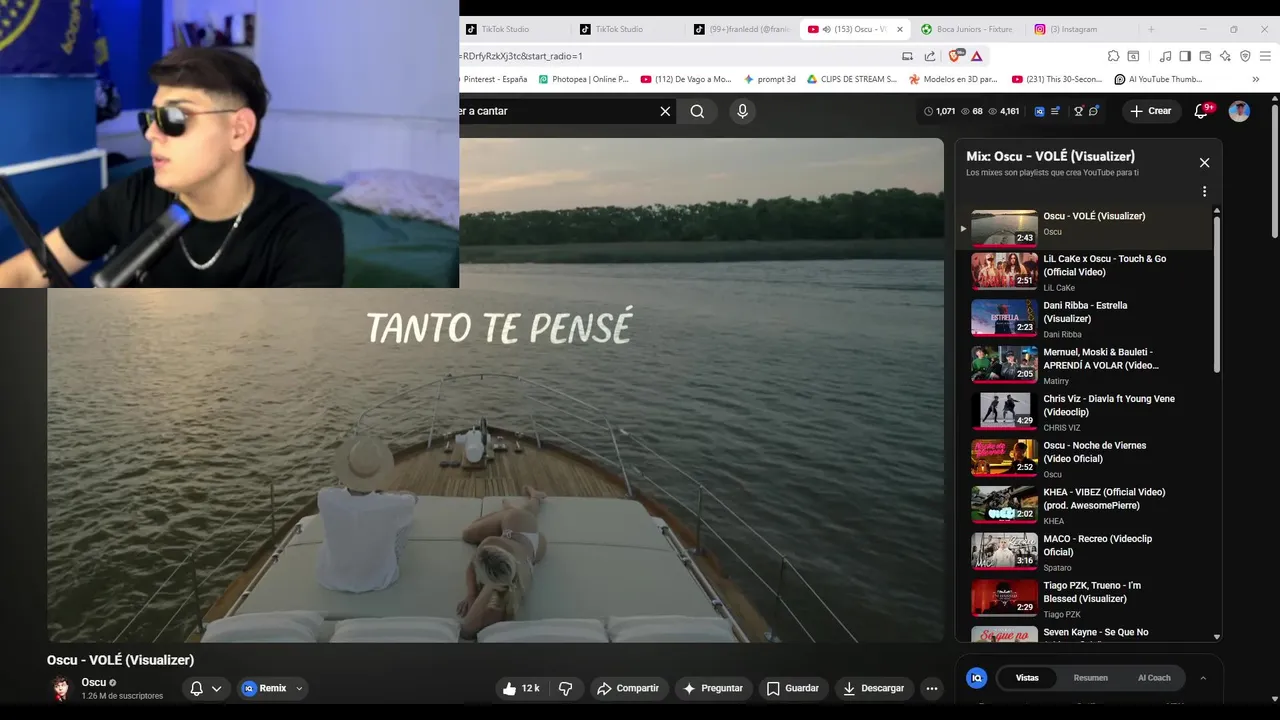Click the Brave Shields lion icon
This screenshot has width=1280, height=720.
(954, 56)
